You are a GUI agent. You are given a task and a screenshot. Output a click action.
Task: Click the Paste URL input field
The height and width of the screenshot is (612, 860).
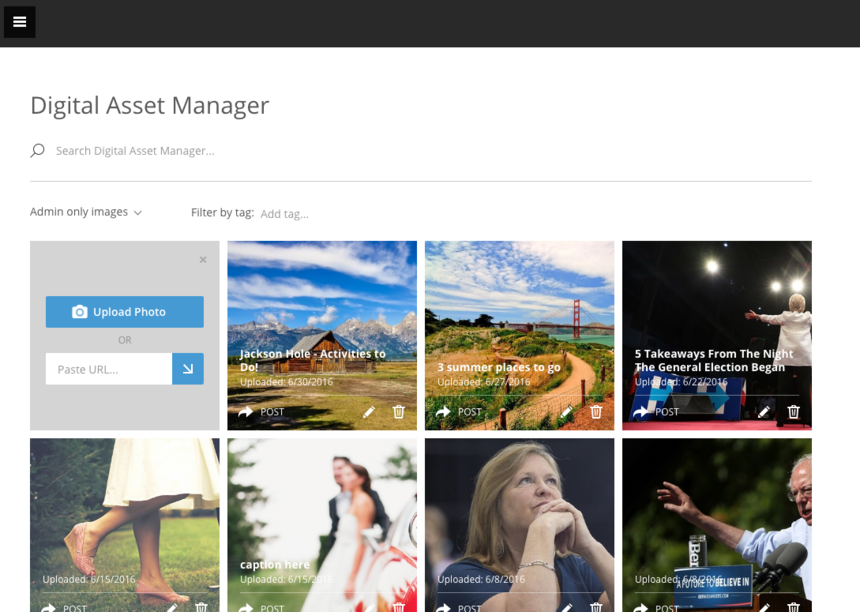click(108, 369)
